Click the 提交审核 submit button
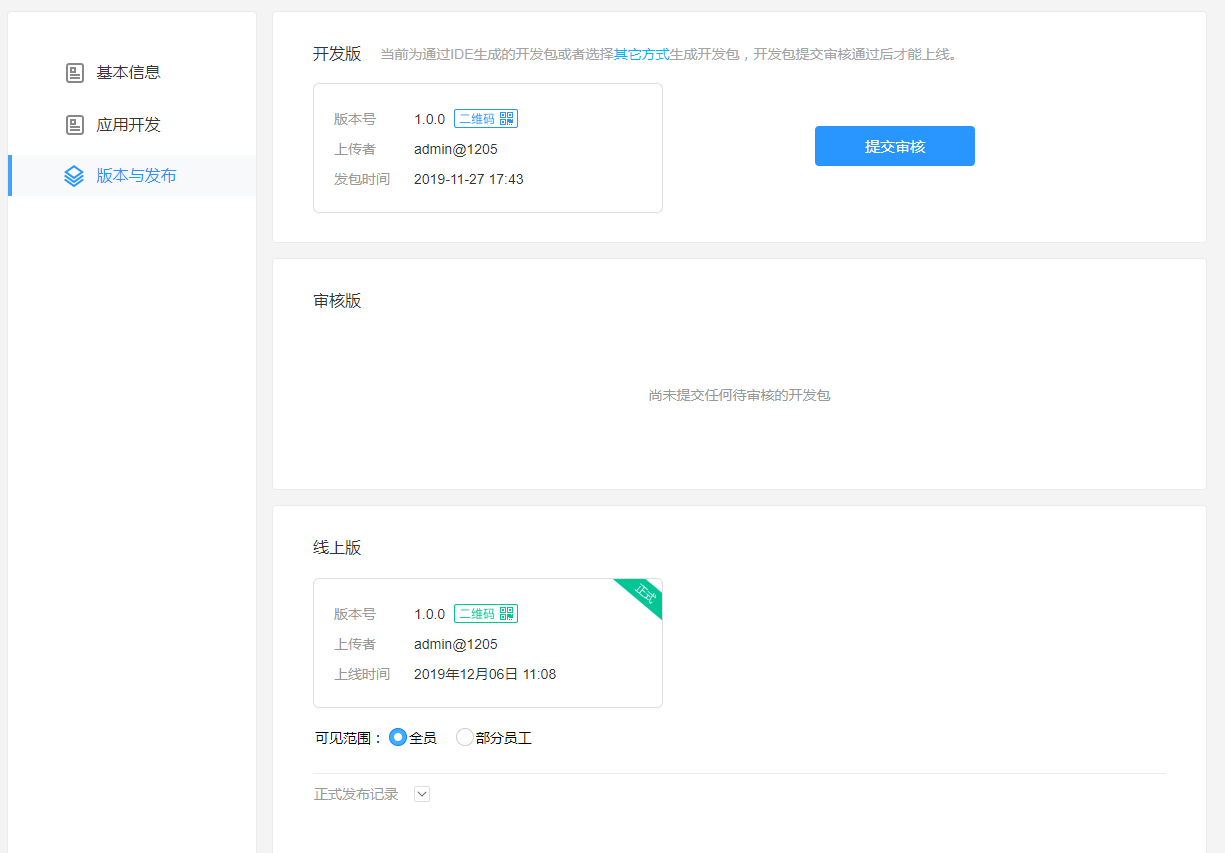The width and height of the screenshot is (1225, 853). point(894,145)
